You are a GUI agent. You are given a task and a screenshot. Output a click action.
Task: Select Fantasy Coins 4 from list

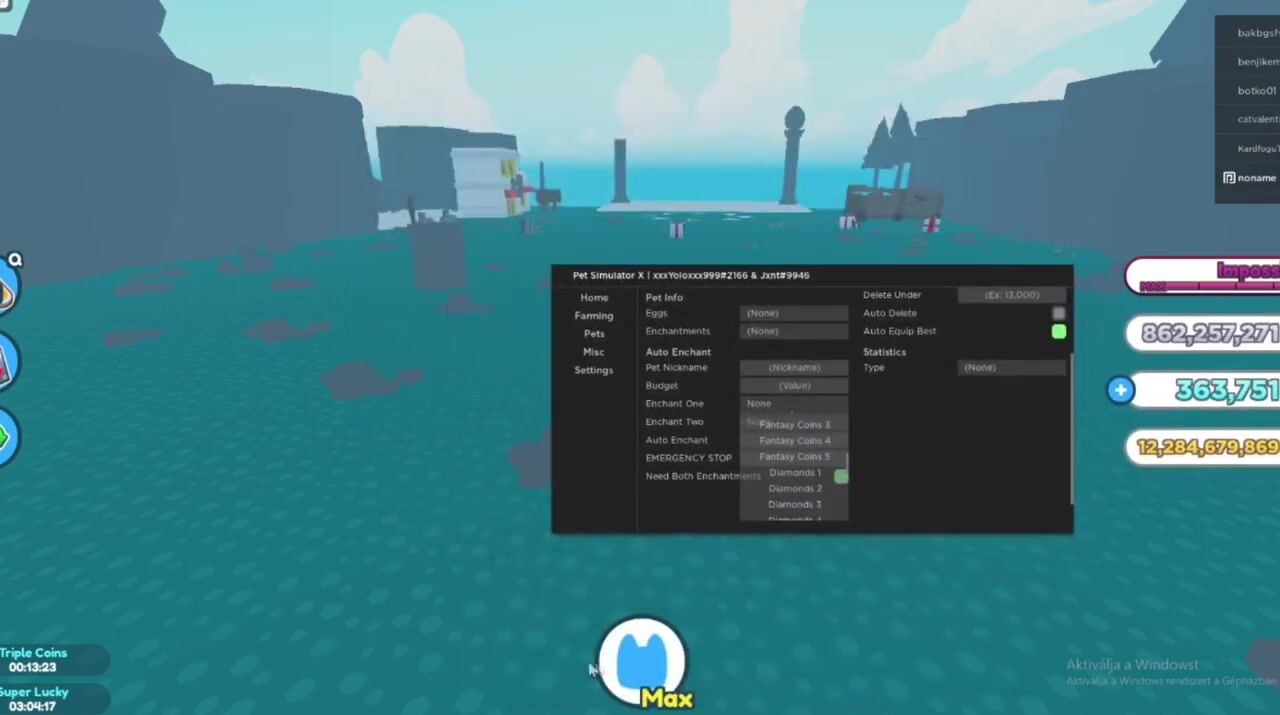coord(794,441)
